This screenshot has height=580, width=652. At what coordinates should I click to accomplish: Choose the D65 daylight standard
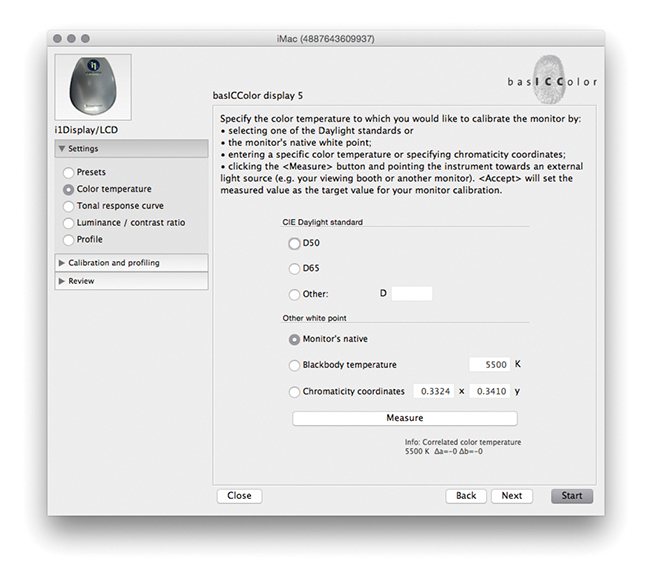tap(294, 269)
